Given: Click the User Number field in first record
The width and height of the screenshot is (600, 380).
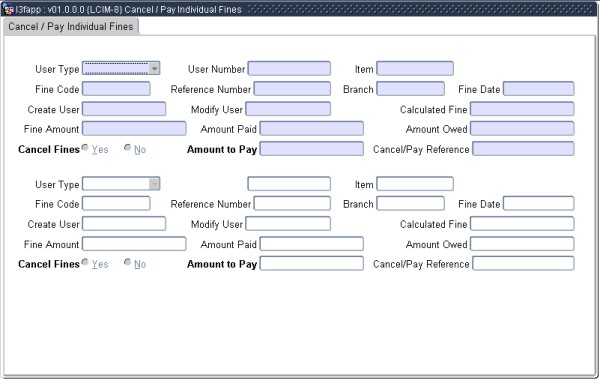Looking at the screenshot, I should (289, 68).
